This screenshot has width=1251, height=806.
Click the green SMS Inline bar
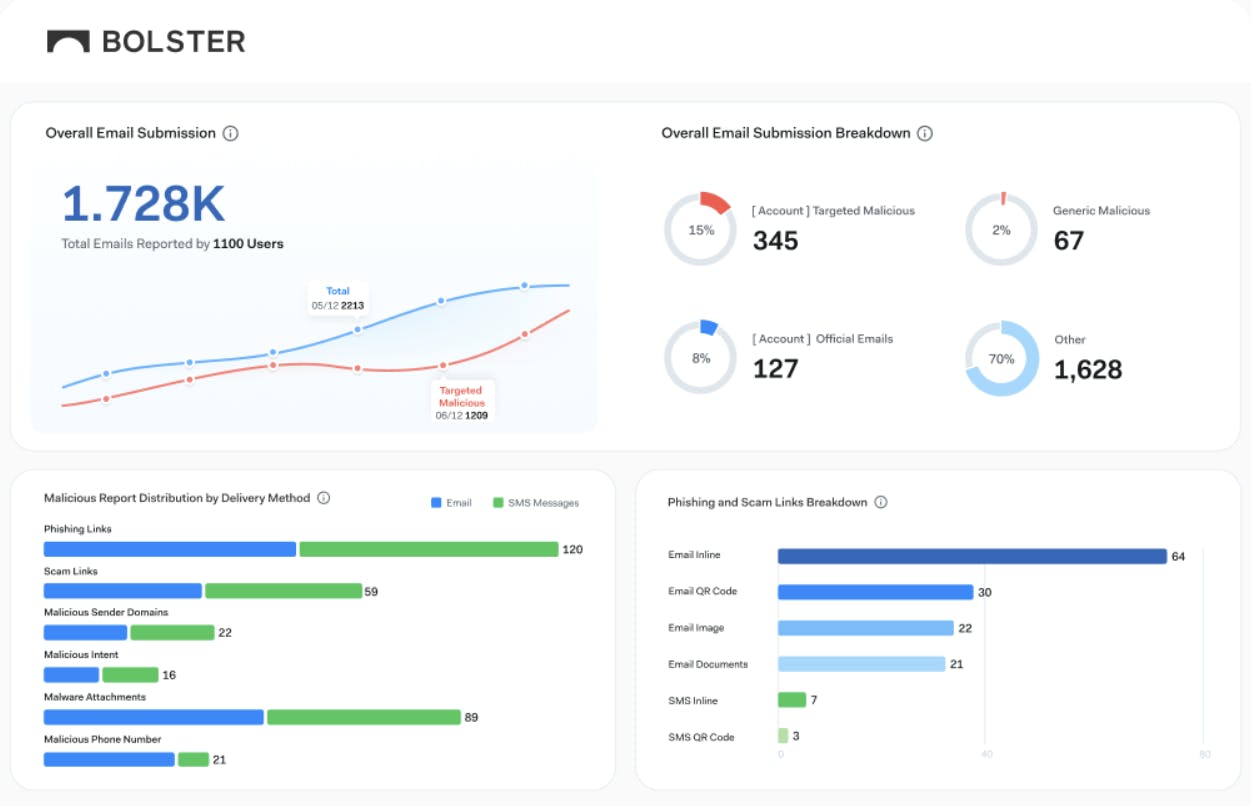click(x=791, y=700)
